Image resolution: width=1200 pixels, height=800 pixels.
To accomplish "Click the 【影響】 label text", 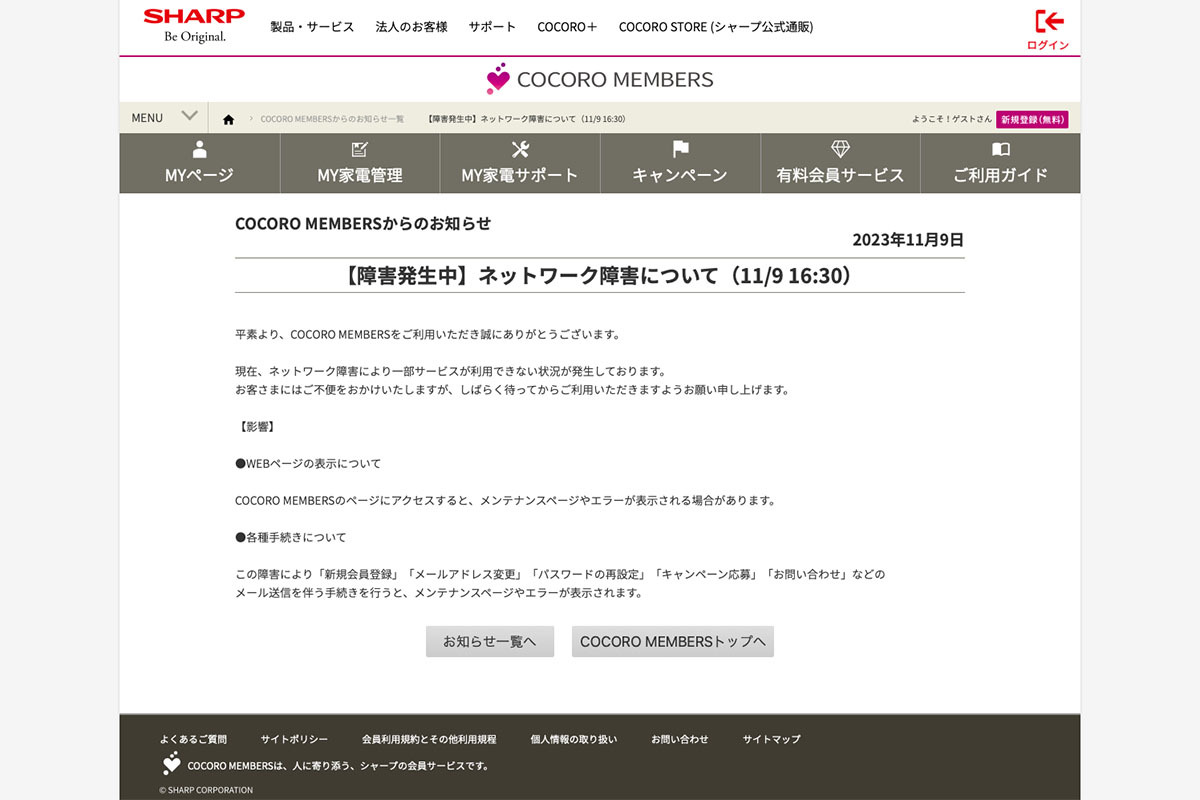I will pyautogui.click(x=255, y=427).
